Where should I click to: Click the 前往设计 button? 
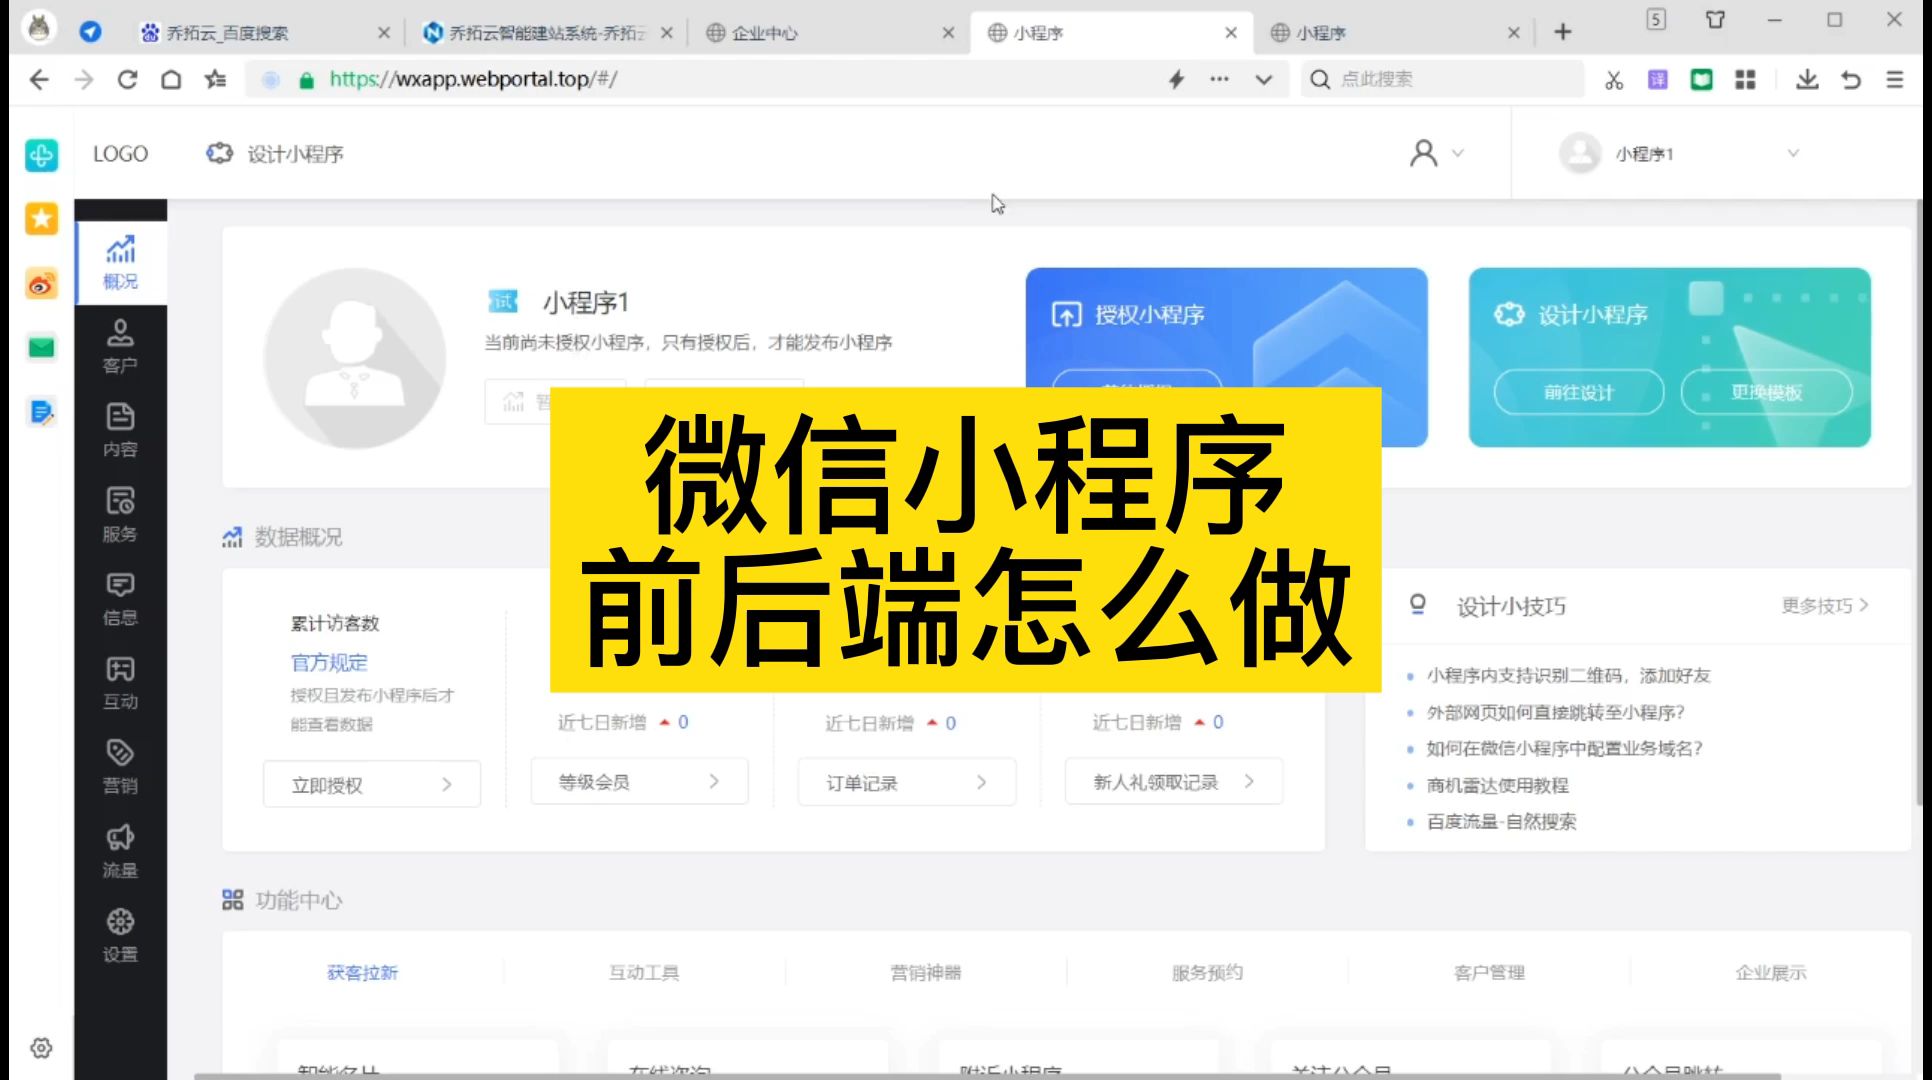[x=1579, y=392]
